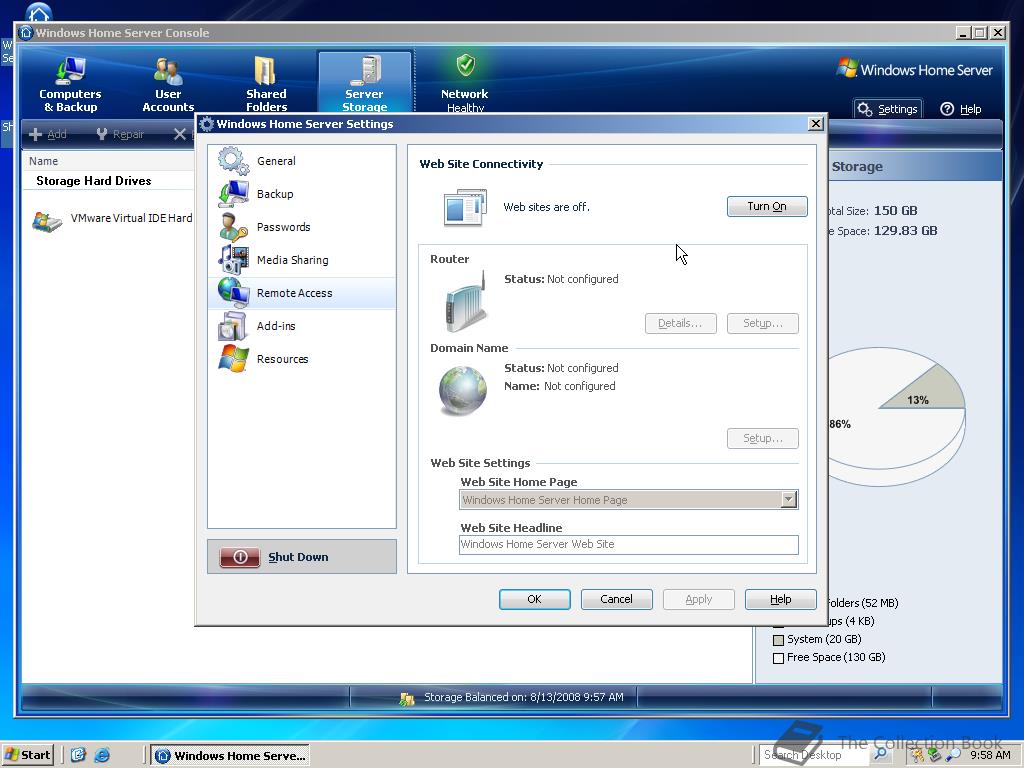Click the Repair wrench toolbar icon
1024x768 pixels.
coord(101,134)
